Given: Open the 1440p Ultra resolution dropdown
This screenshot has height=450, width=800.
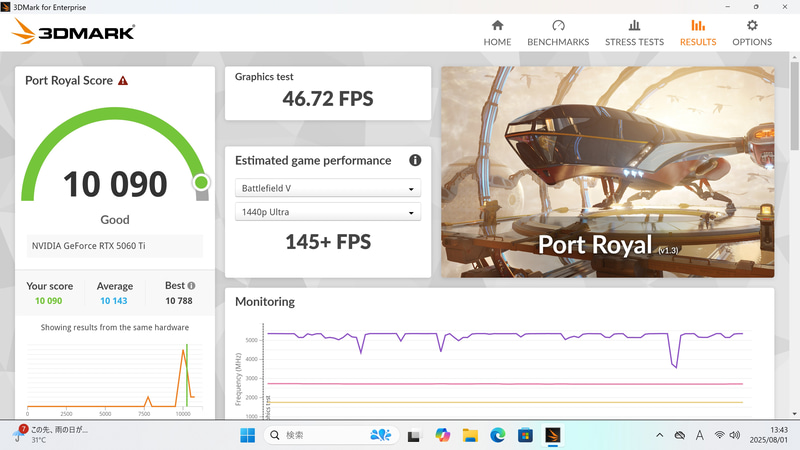Looking at the screenshot, I should coord(328,212).
